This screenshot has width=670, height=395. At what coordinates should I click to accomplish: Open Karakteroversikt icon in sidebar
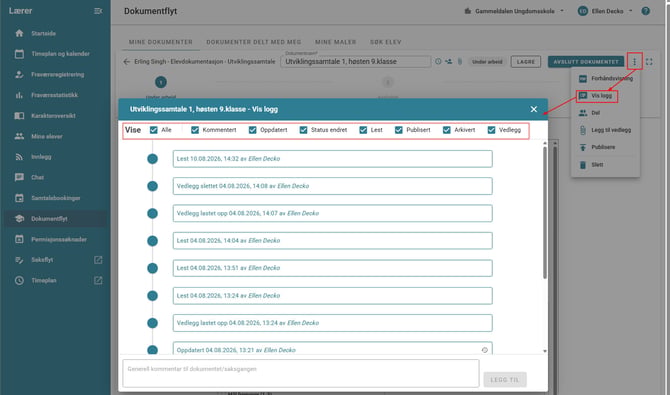19,115
